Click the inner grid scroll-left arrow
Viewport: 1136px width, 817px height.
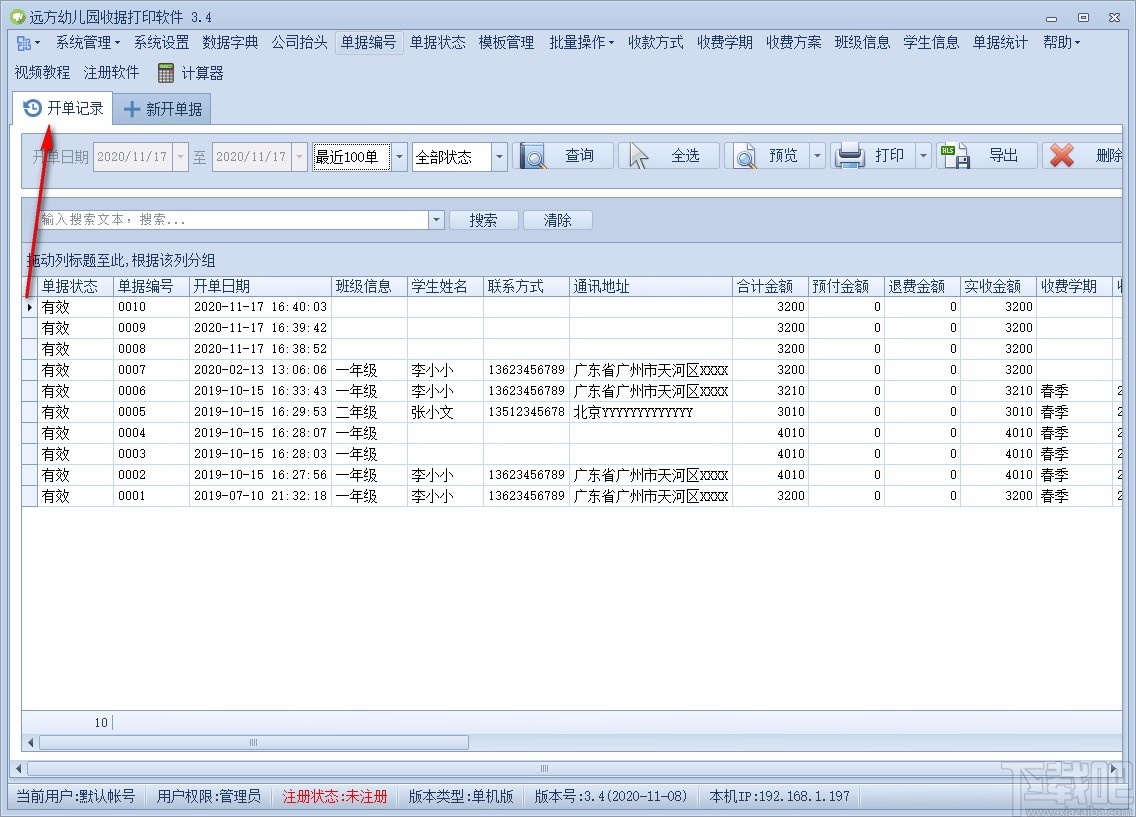click(x=30, y=742)
